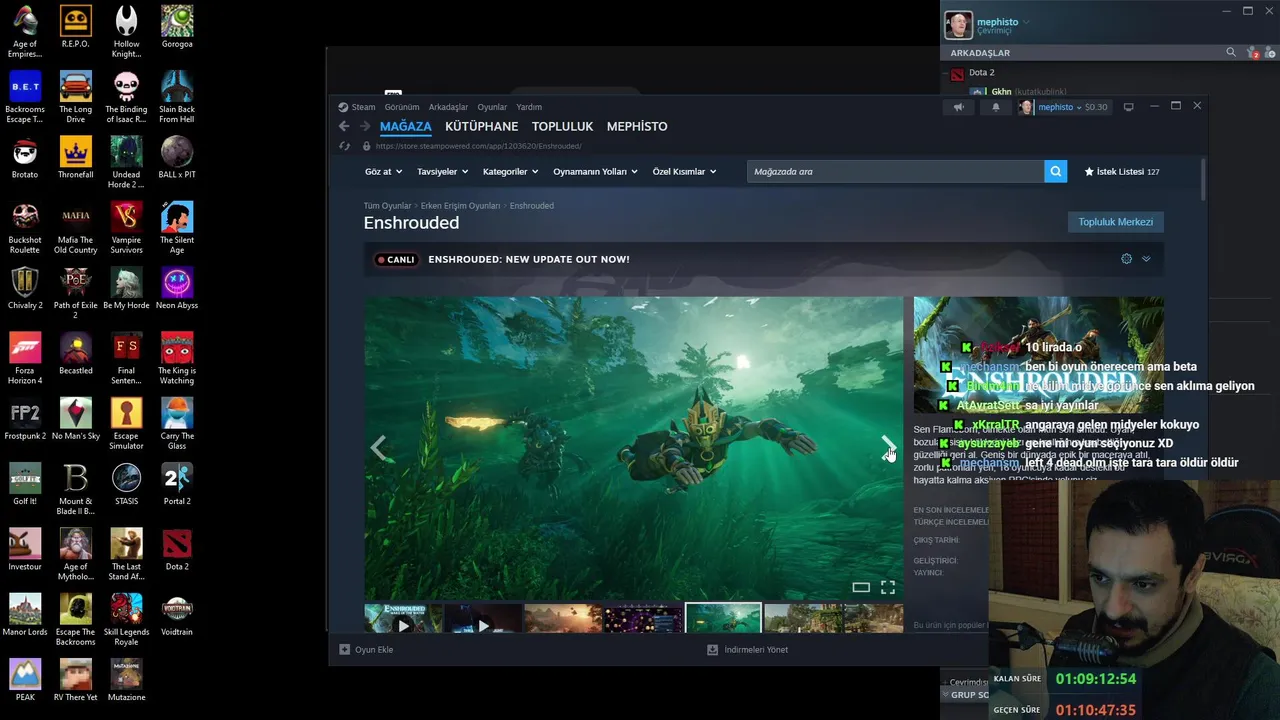Select Slain Back From Hell icon
Screen dimensions: 1280x720
click(x=177, y=97)
